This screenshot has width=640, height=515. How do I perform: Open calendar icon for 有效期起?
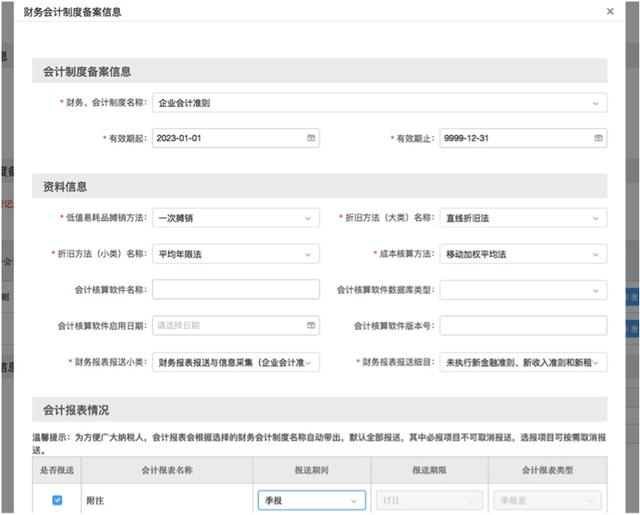click(311, 138)
